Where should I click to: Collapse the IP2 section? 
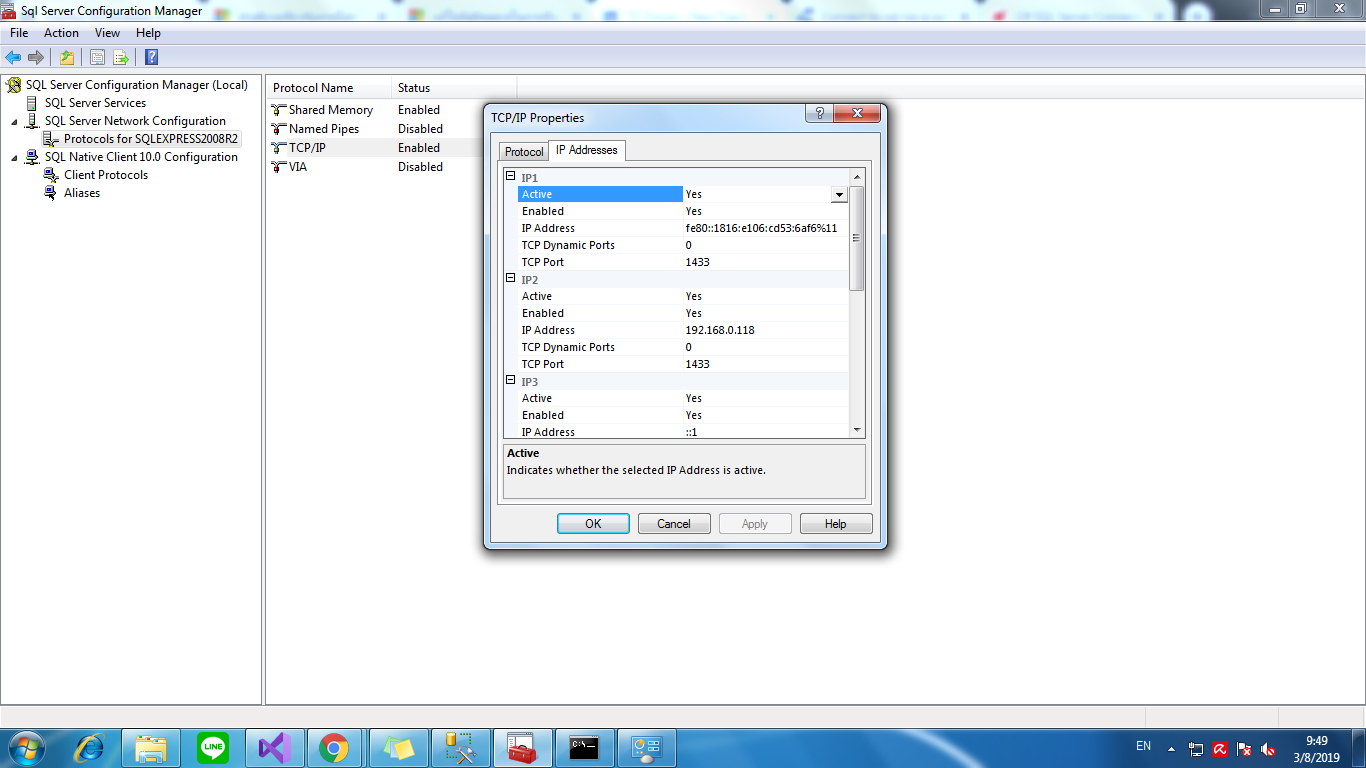coord(511,278)
